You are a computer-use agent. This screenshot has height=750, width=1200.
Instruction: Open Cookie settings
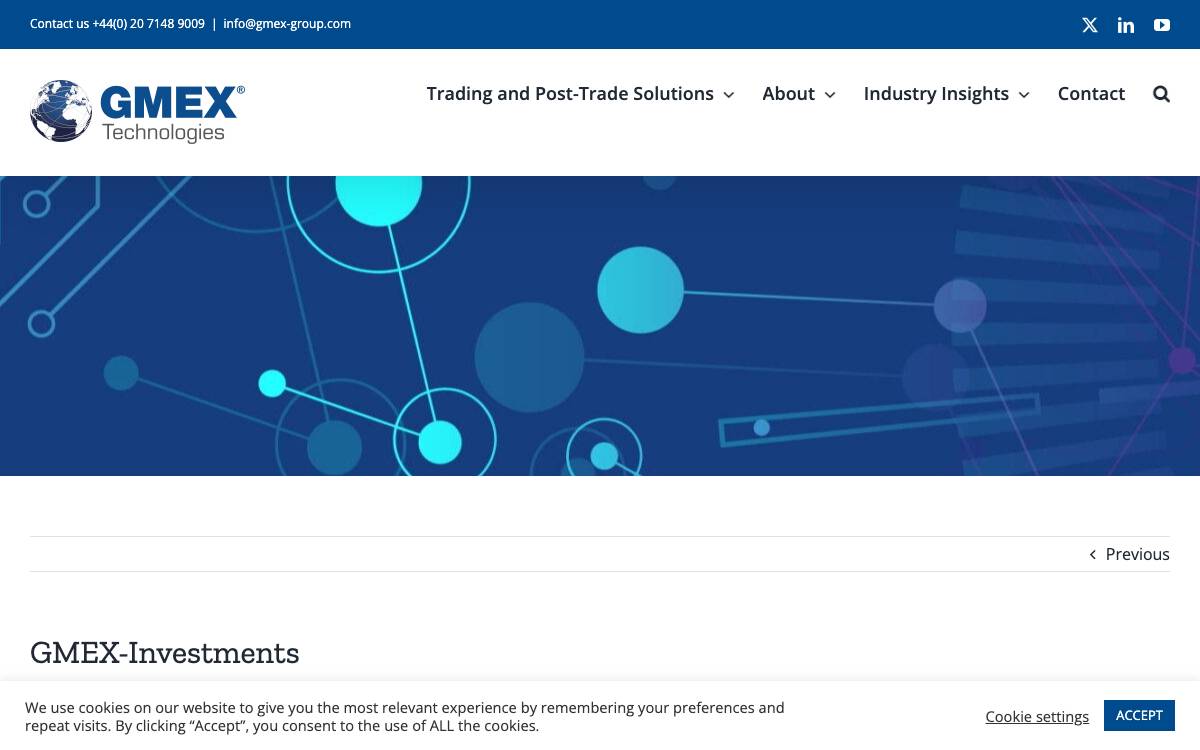pyautogui.click(x=1037, y=716)
